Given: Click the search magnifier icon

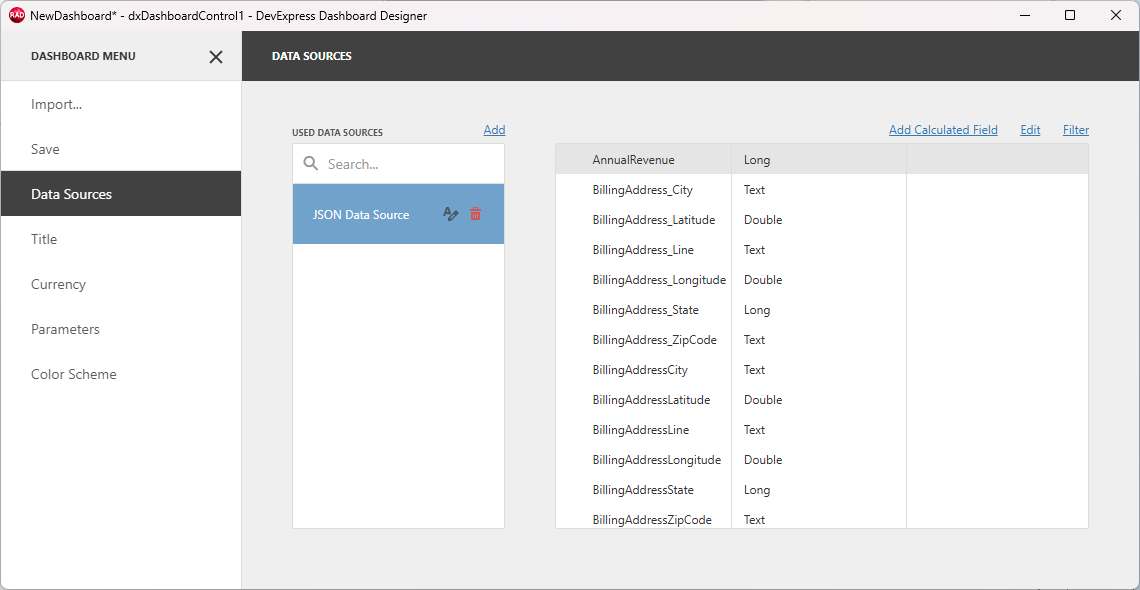Looking at the screenshot, I should pos(311,163).
